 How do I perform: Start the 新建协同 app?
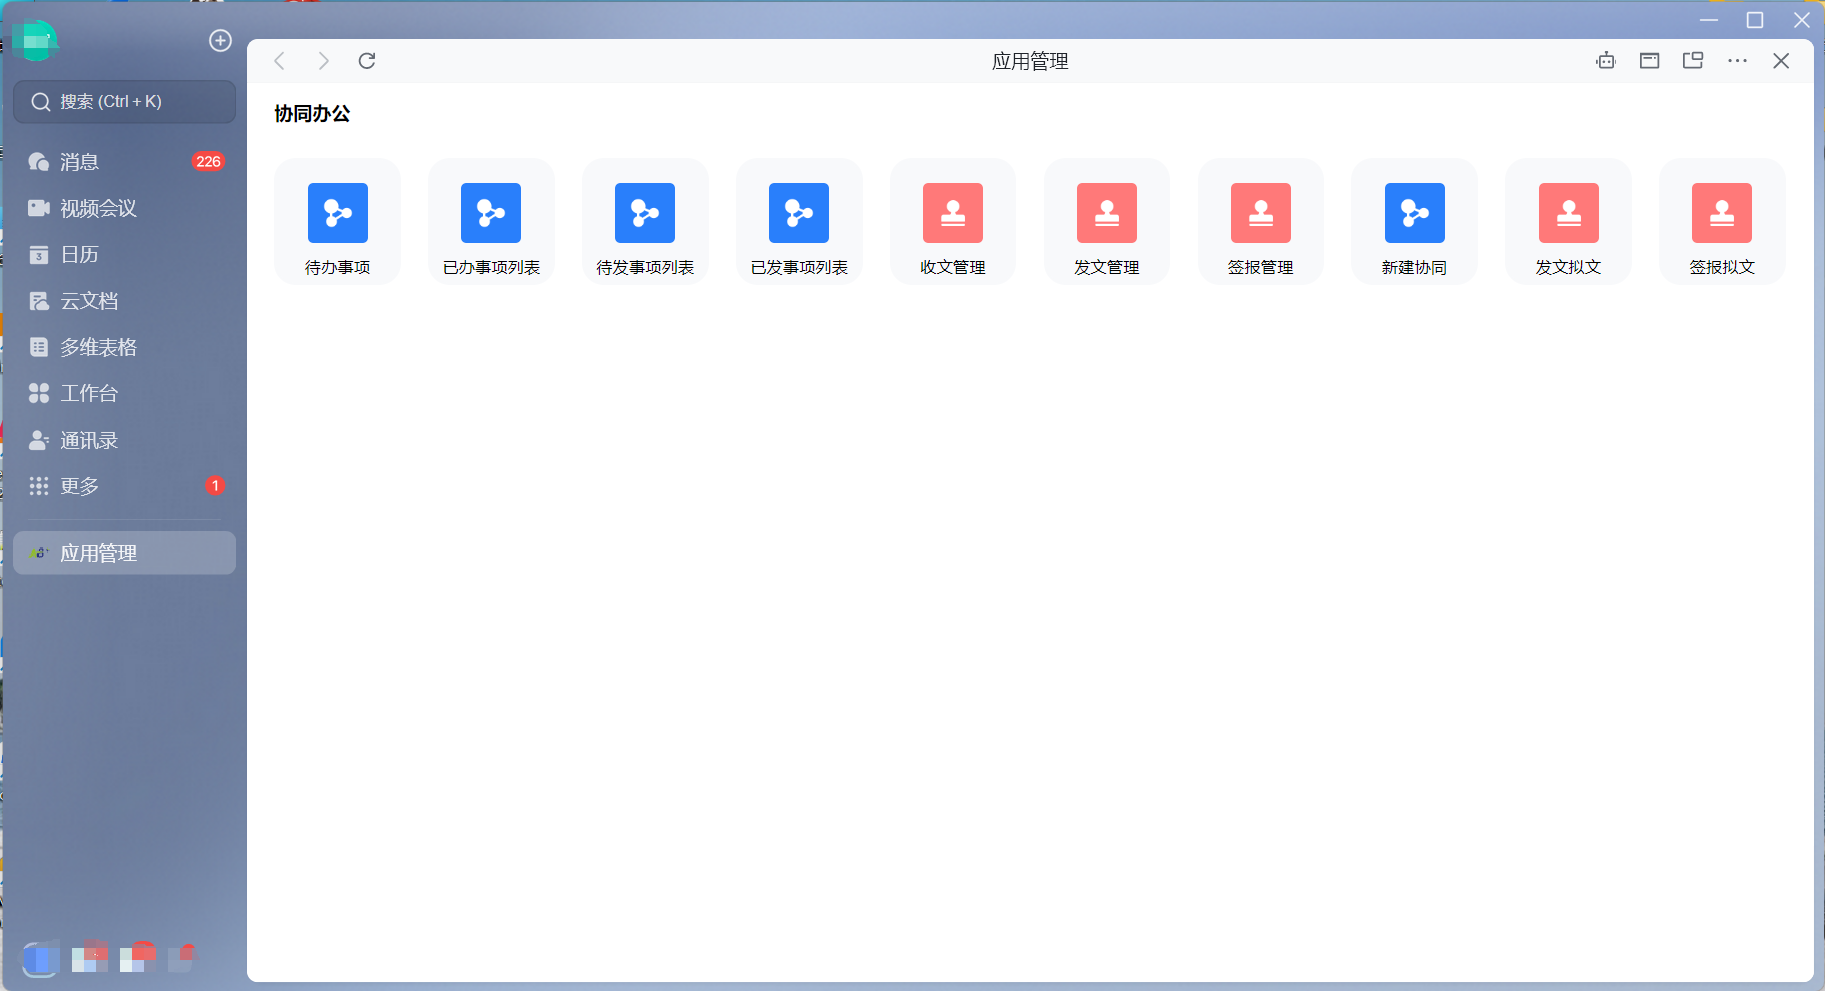[x=1415, y=222]
